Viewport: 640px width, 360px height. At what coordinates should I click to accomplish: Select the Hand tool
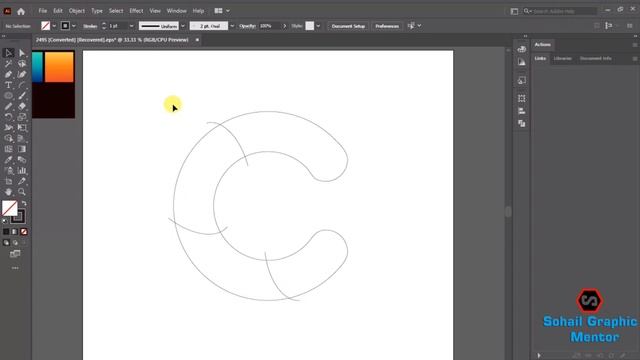click(x=9, y=192)
